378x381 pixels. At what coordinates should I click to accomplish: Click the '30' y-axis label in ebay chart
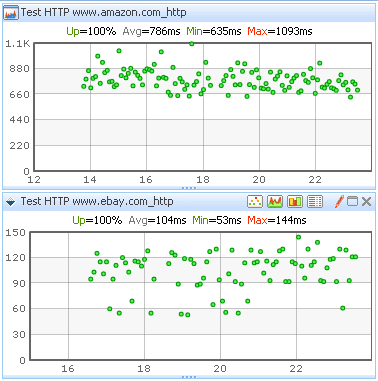19,335
